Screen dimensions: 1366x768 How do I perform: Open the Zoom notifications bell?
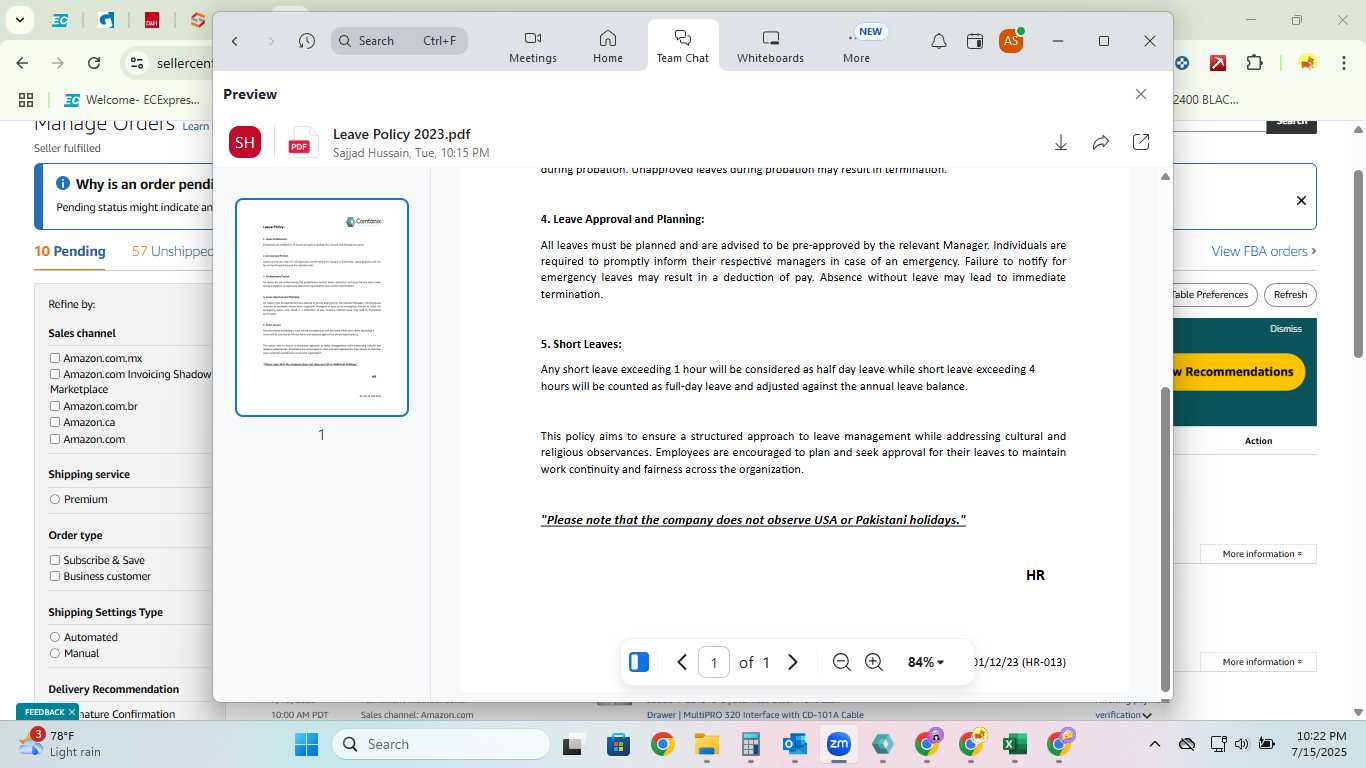(x=939, y=41)
